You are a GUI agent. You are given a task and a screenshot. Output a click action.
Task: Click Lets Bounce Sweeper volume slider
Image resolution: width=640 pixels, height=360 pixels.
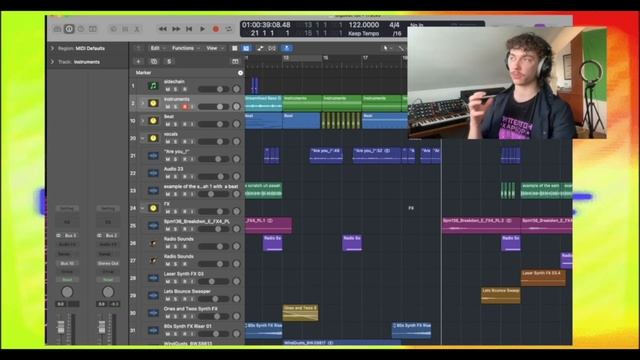point(213,299)
